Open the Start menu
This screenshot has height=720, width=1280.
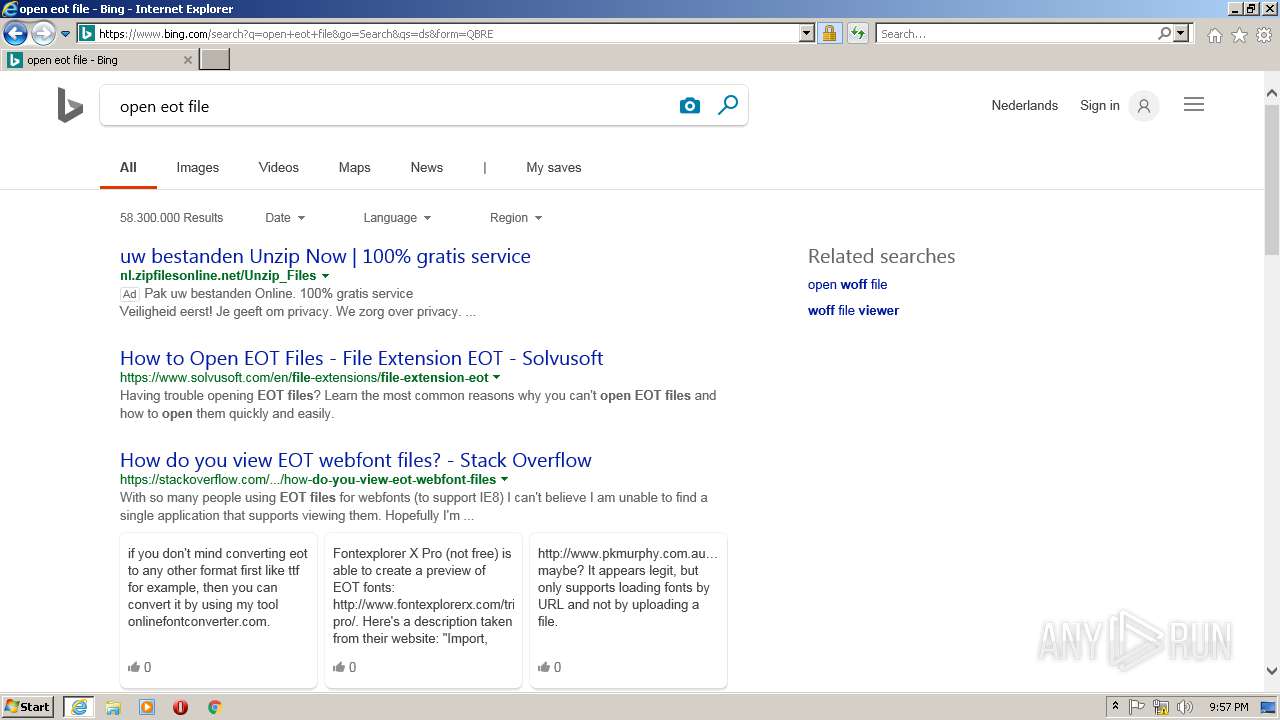pyautogui.click(x=28, y=707)
